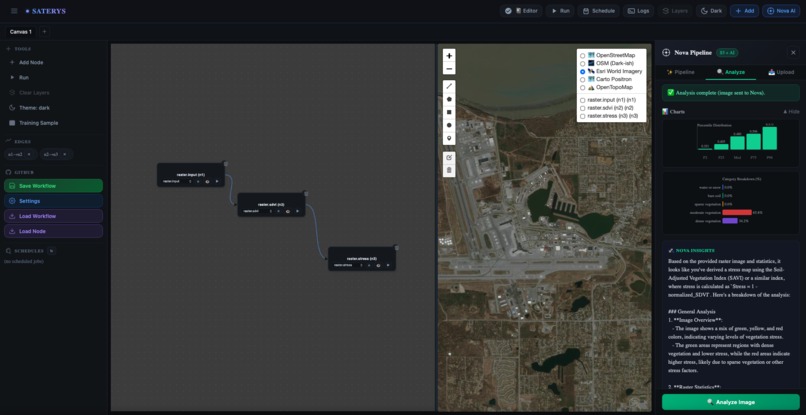
Task: Run the raster.stress (n3) node with its play icon
Action: tap(388, 265)
